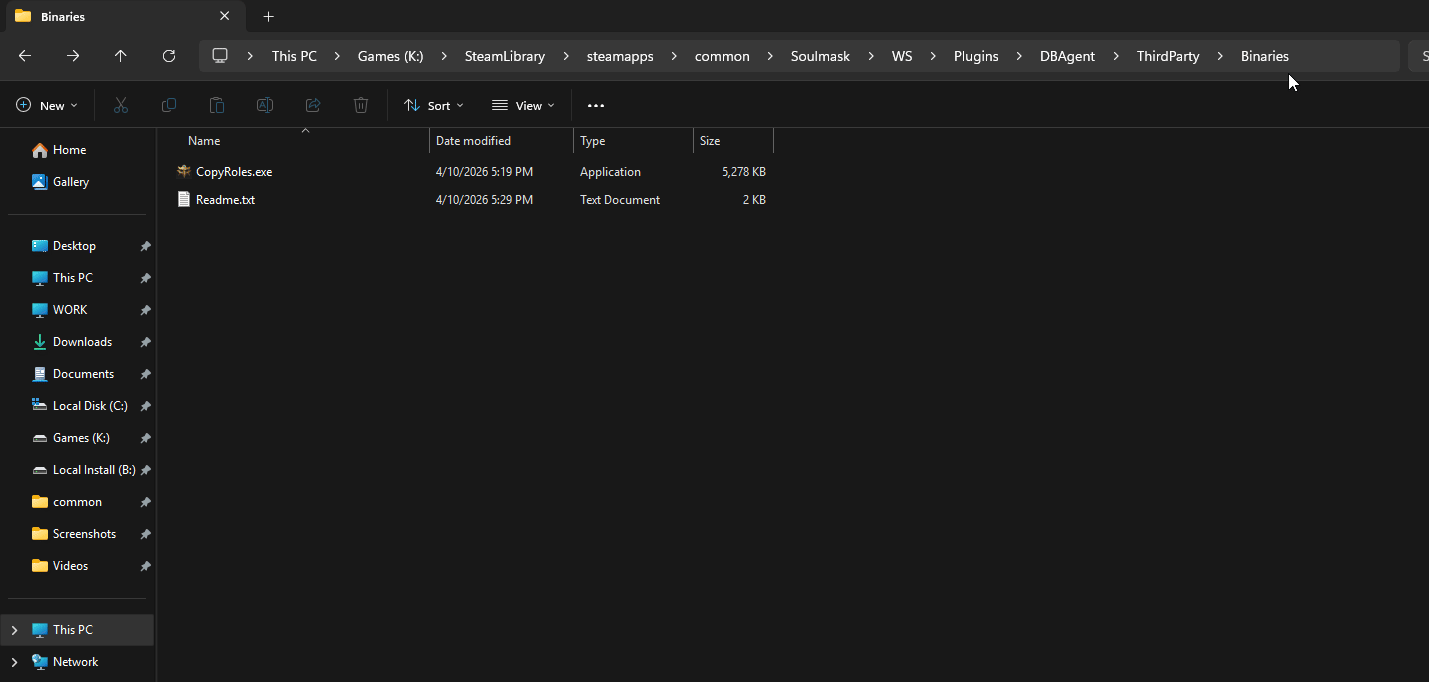This screenshot has height=682, width=1429.
Task: Expand the Network tree node
Action: point(14,662)
